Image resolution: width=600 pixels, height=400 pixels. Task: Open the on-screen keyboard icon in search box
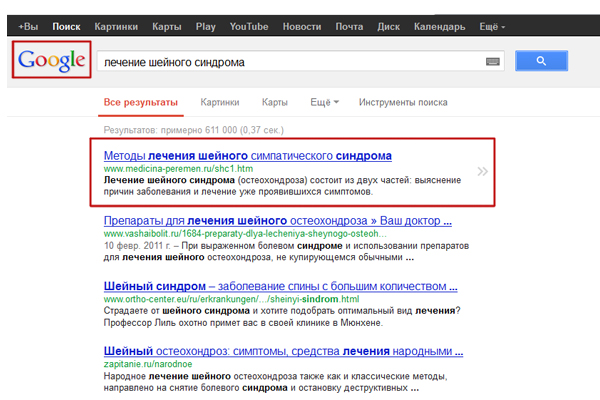[492, 61]
